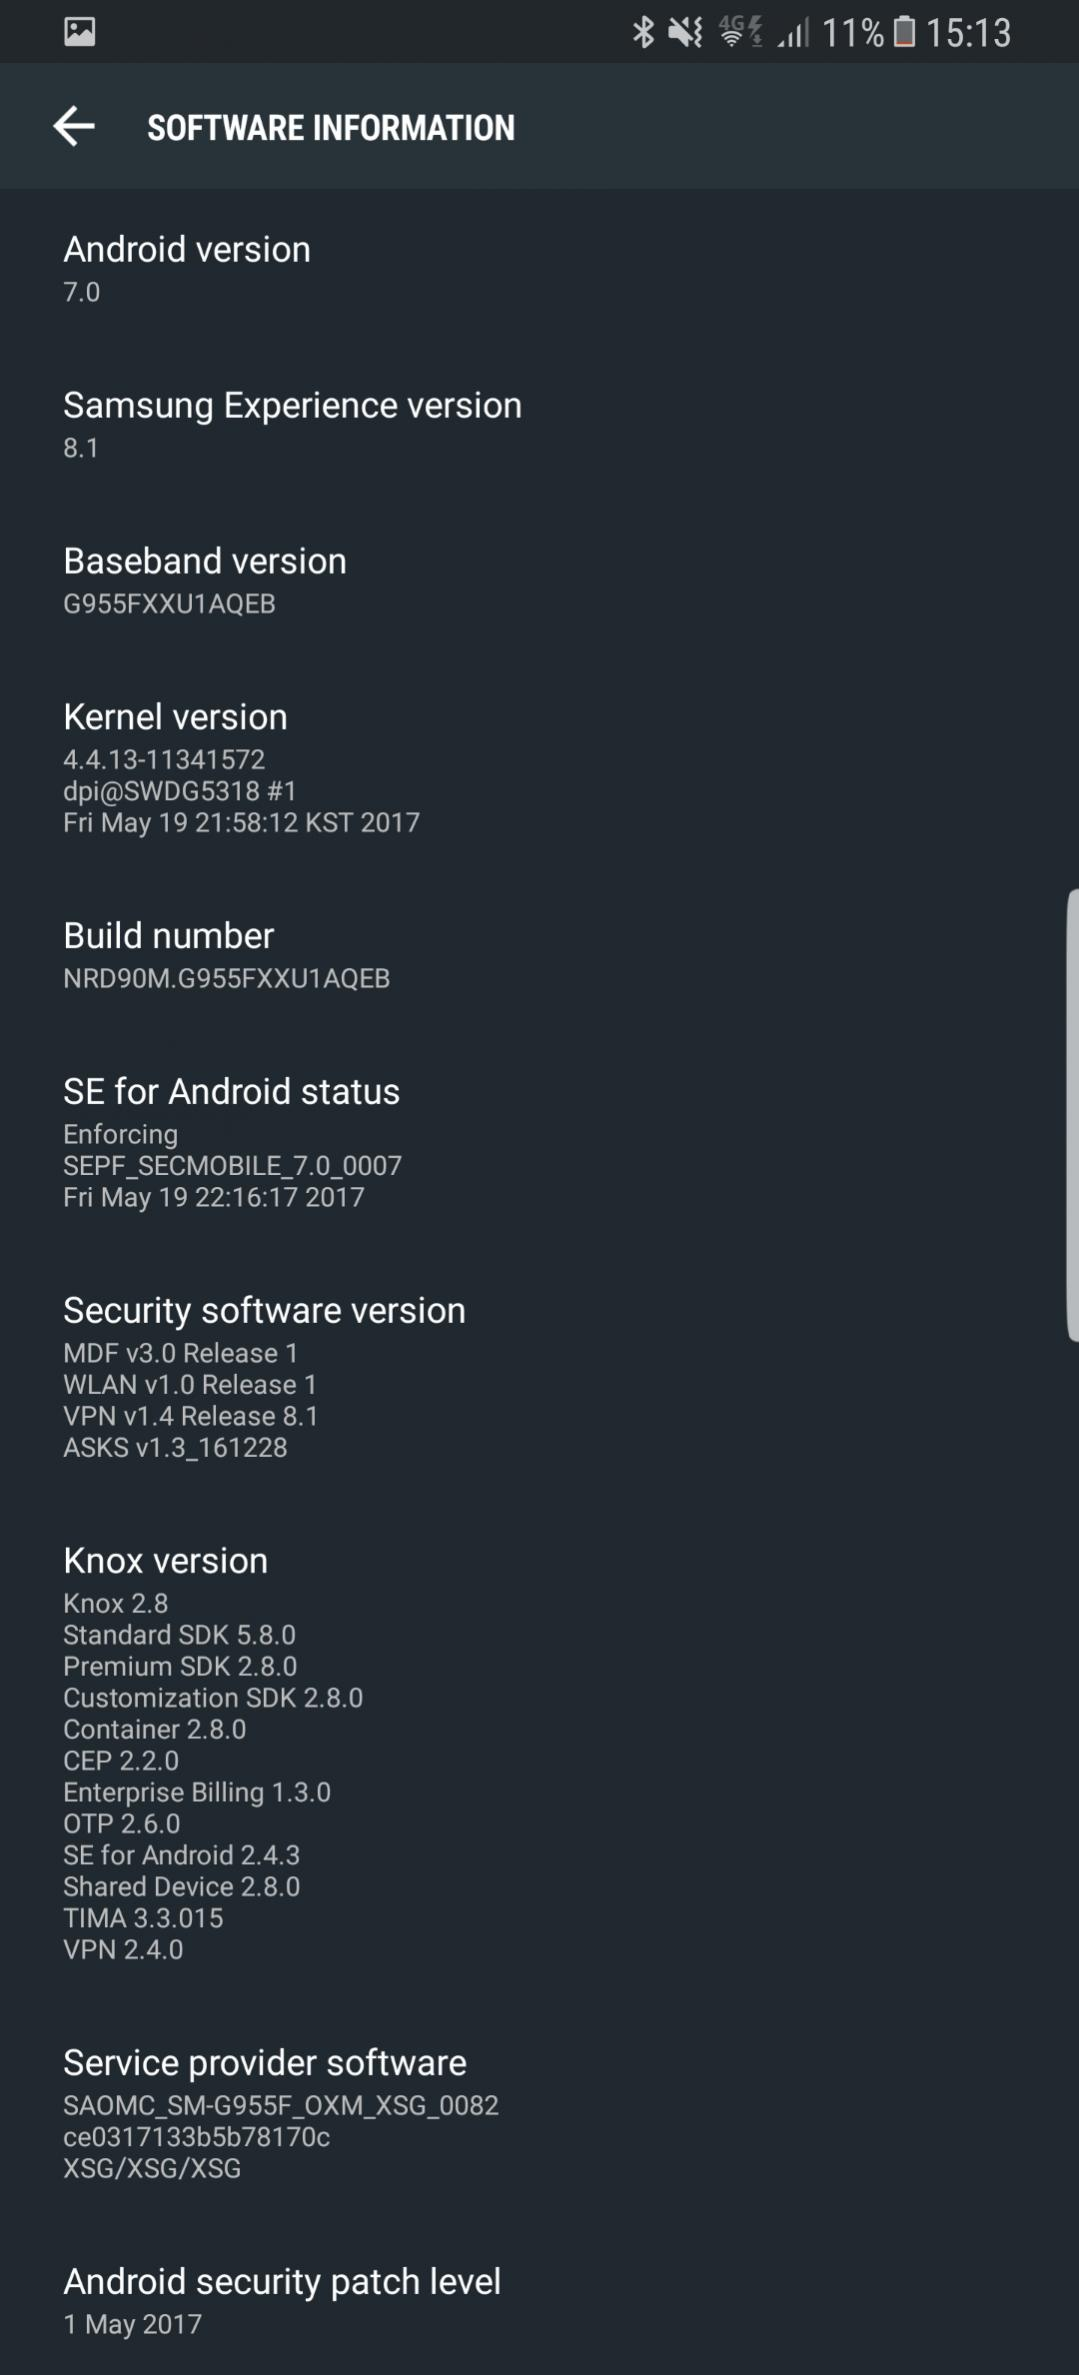Tap the 15:13 clock in status bar
This screenshot has width=1079, height=2375.
pos(968,33)
